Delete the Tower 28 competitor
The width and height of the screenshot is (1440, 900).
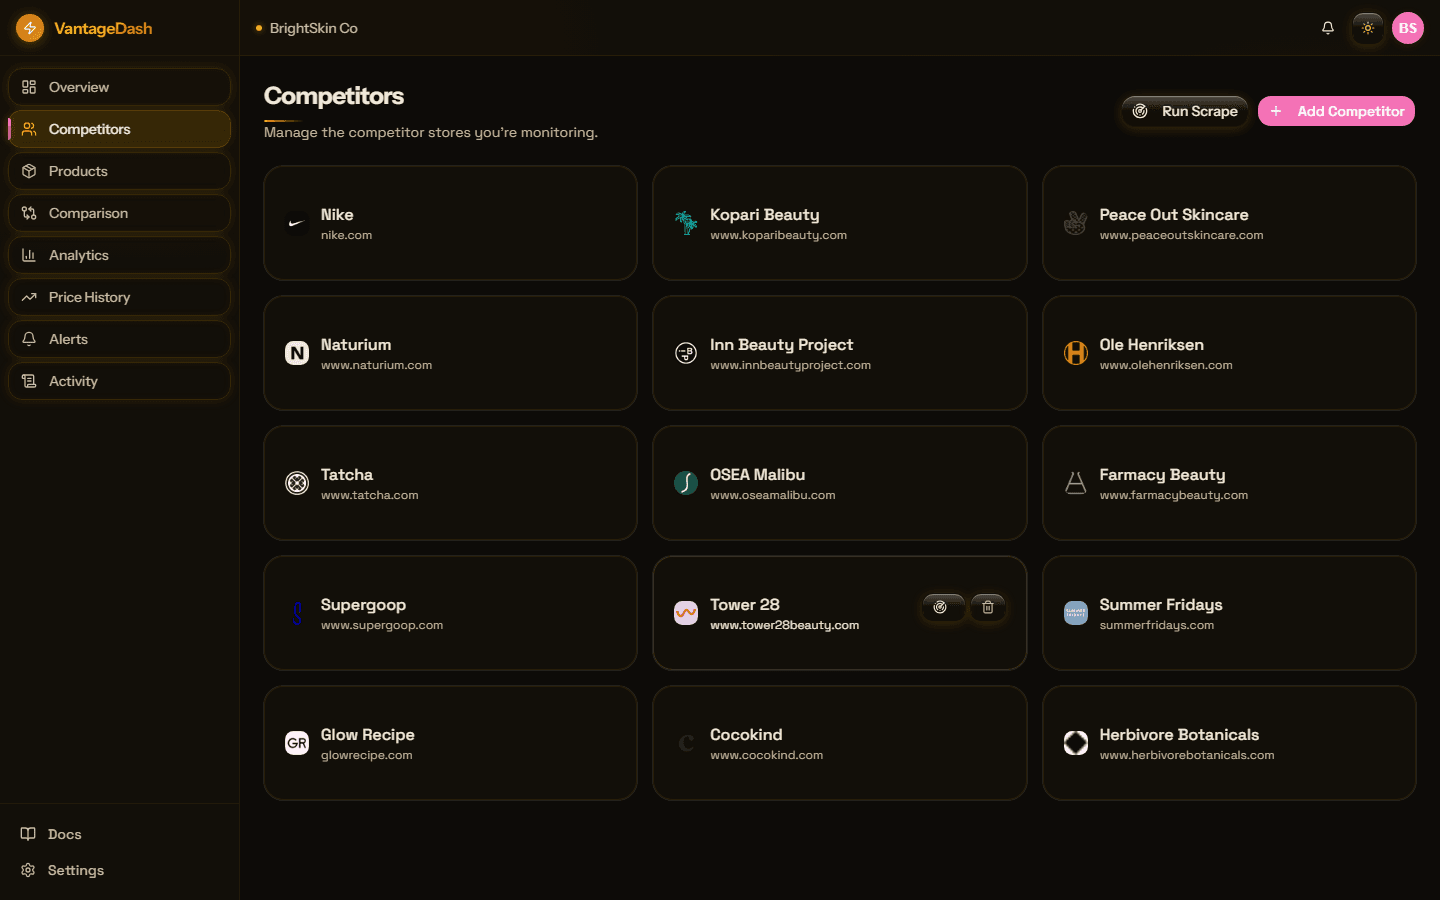click(x=987, y=607)
